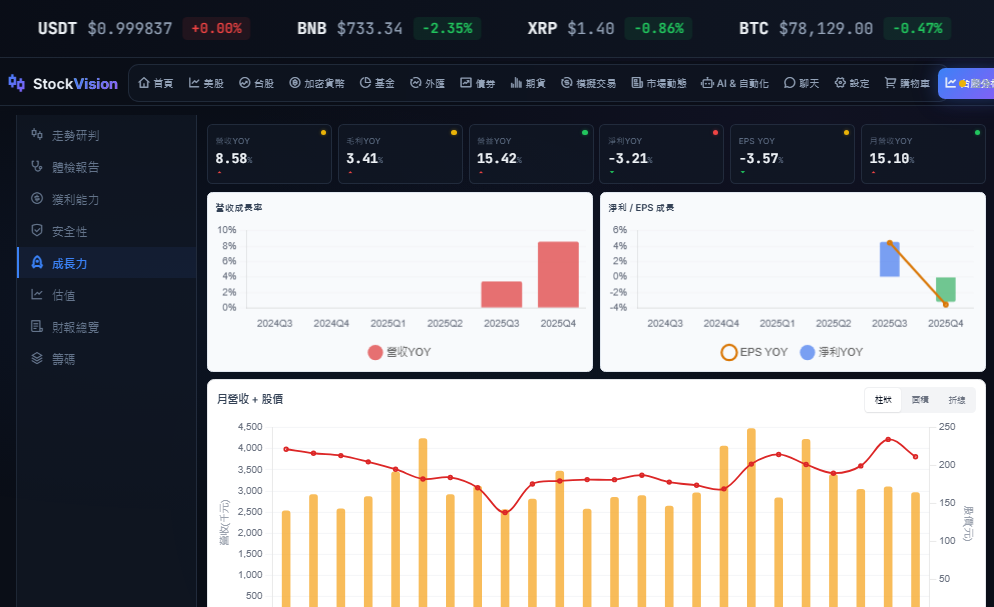994x607 pixels.
Task: Navigate to 外匯 forex section
Action: [427, 83]
